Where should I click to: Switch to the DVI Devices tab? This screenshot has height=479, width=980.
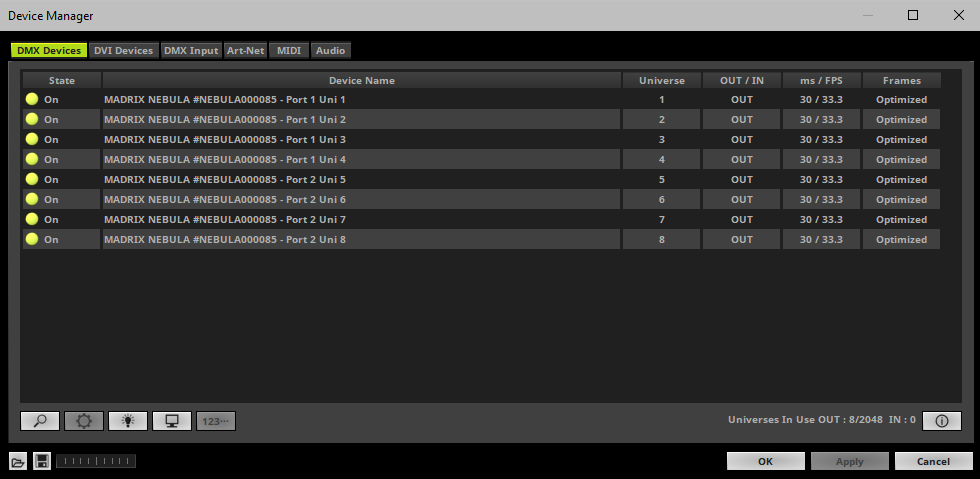(124, 51)
